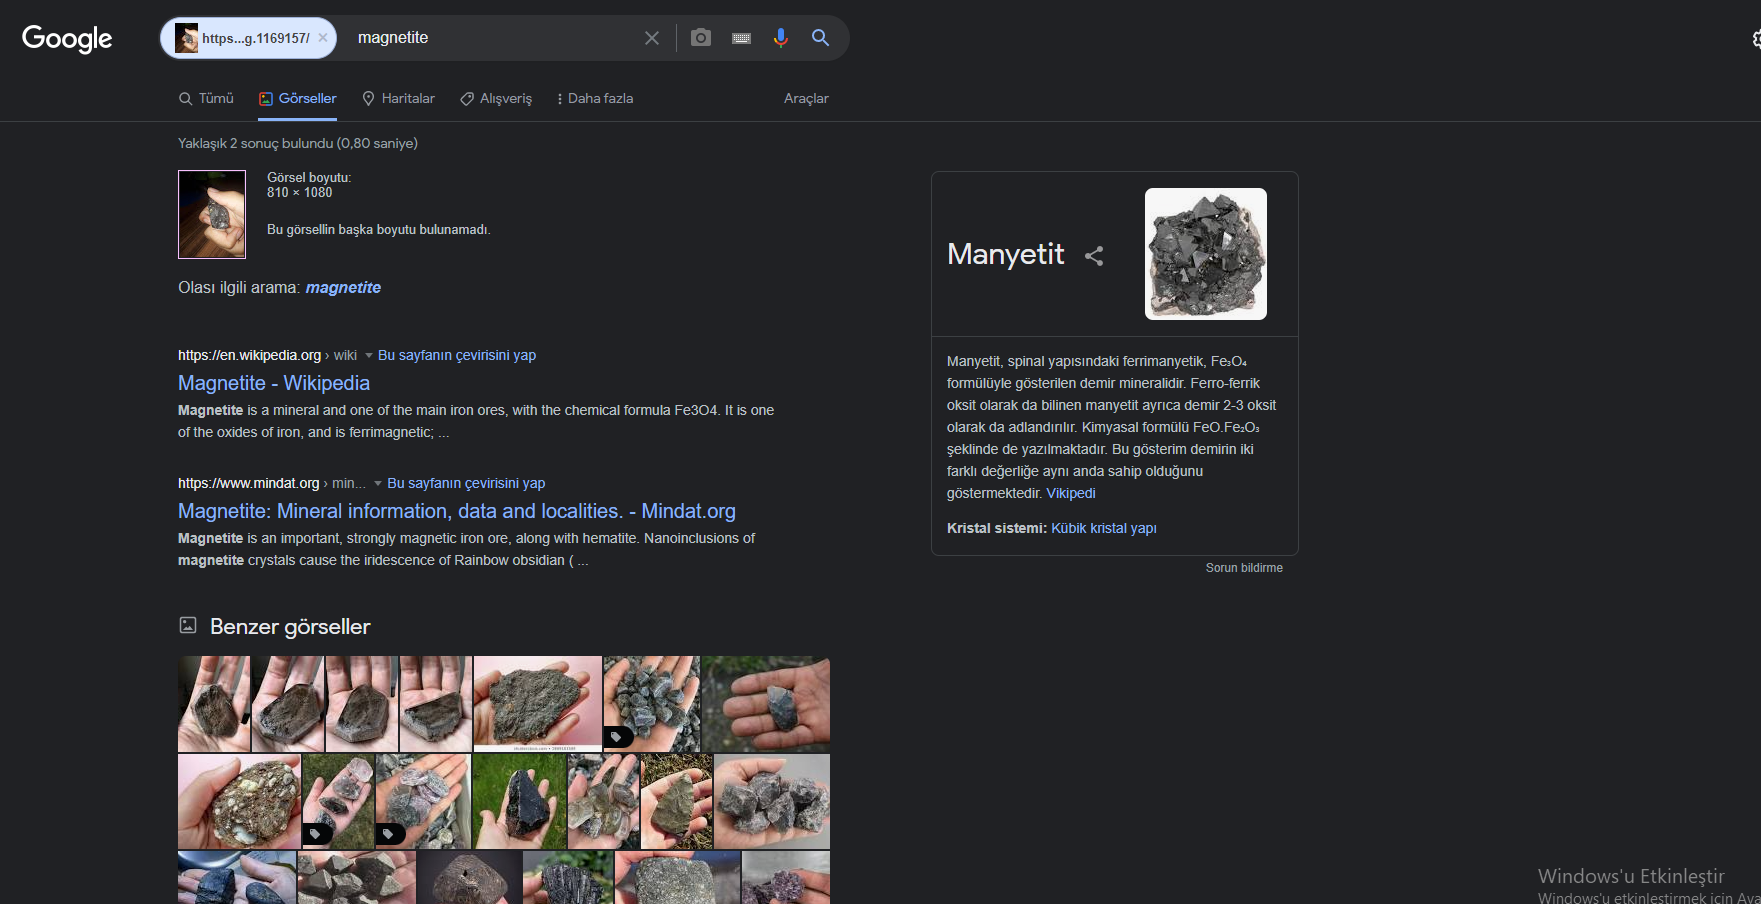This screenshot has height=904, width=1761.
Task: Open the Kübik kristal yapı link
Action: click(1104, 528)
